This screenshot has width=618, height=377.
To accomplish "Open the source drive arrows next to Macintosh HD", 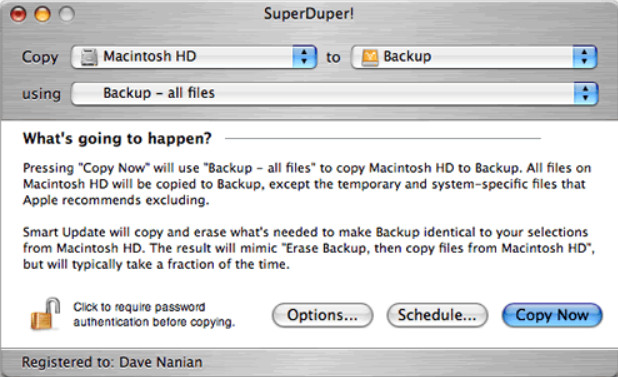I will [304, 57].
